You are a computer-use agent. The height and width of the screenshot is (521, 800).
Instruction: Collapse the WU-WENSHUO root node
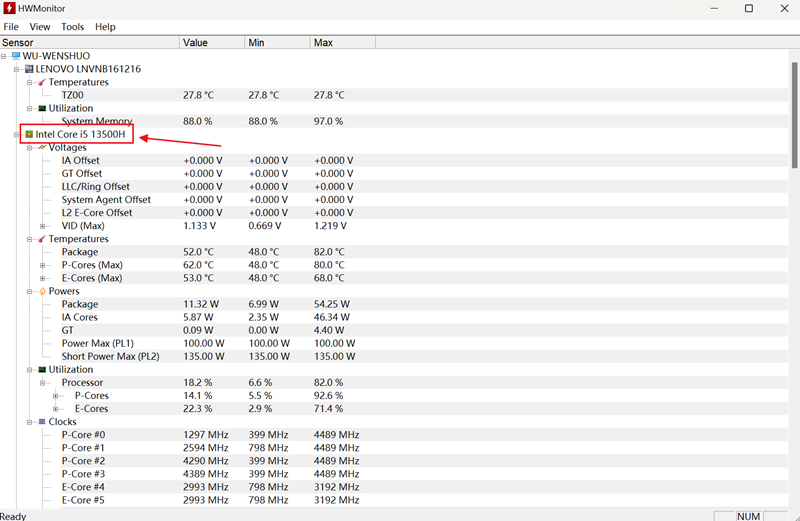tap(4, 56)
